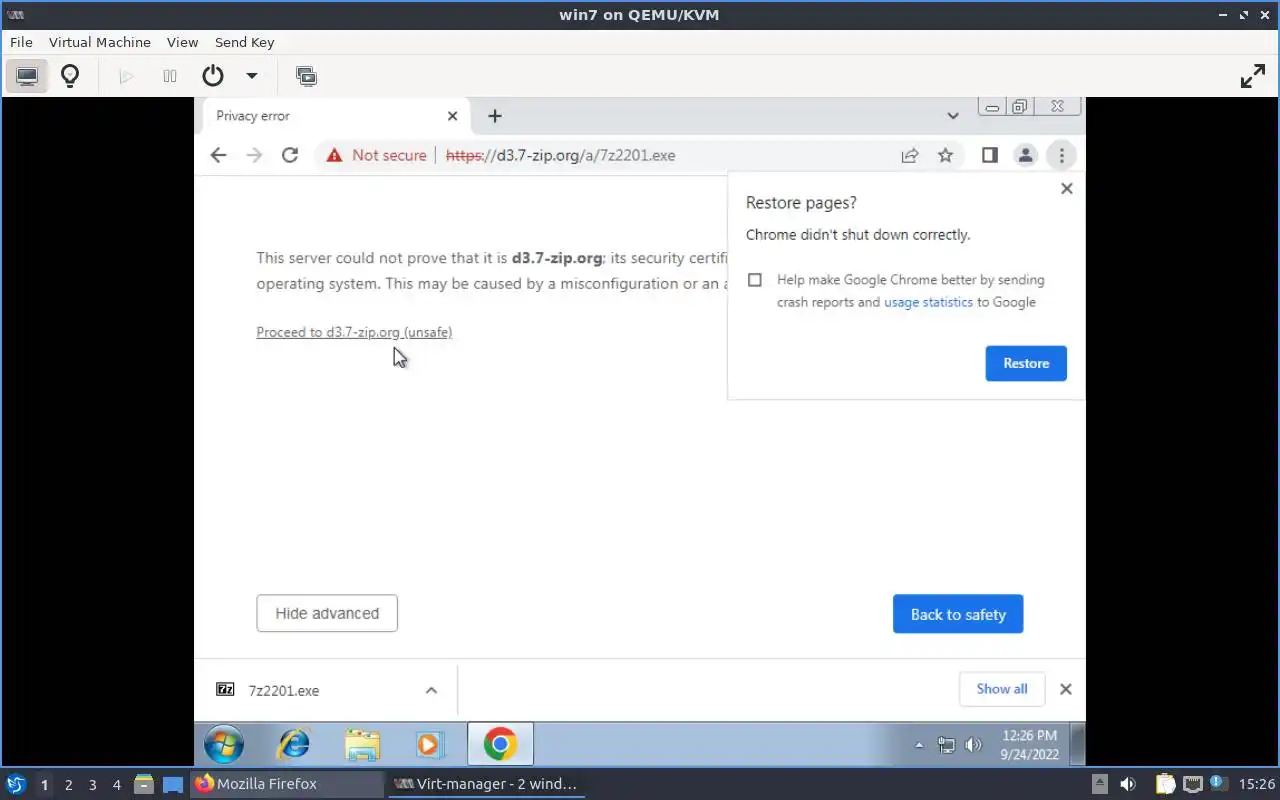The width and height of the screenshot is (1280, 800).
Task: Pause the virtual machine
Action: pyautogui.click(x=170, y=76)
